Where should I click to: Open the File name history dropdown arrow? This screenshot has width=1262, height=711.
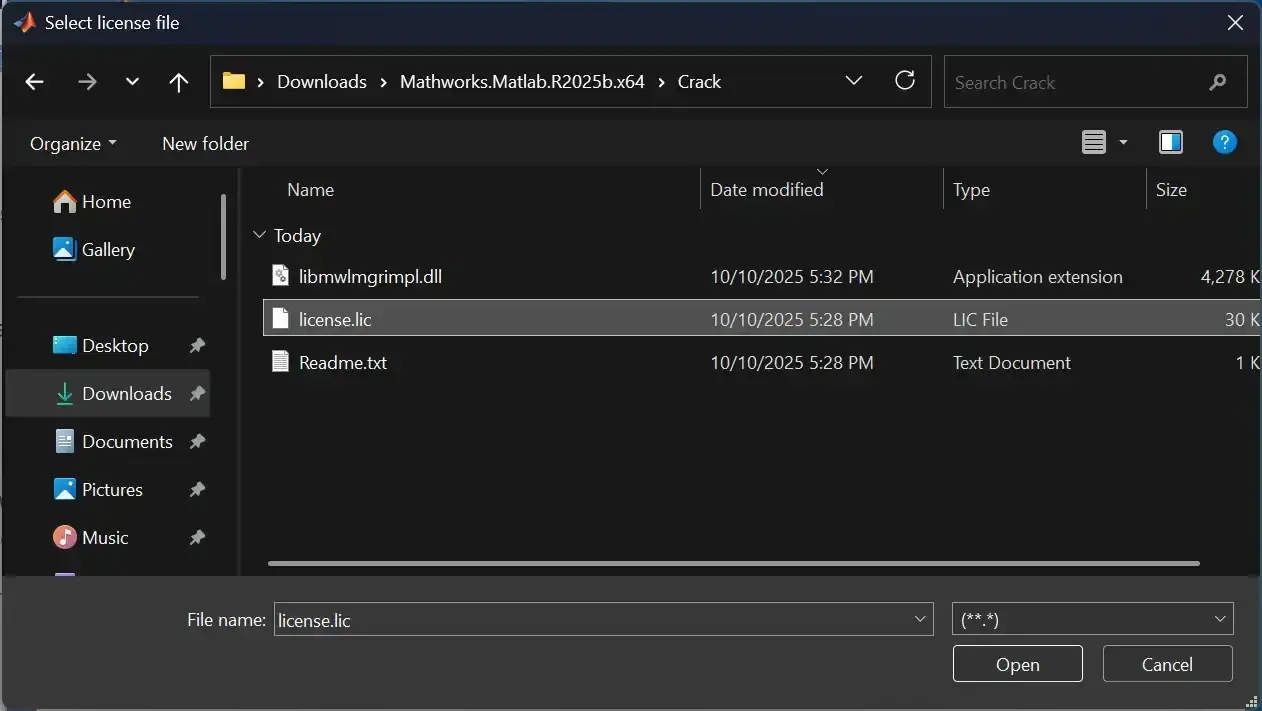pos(921,620)
